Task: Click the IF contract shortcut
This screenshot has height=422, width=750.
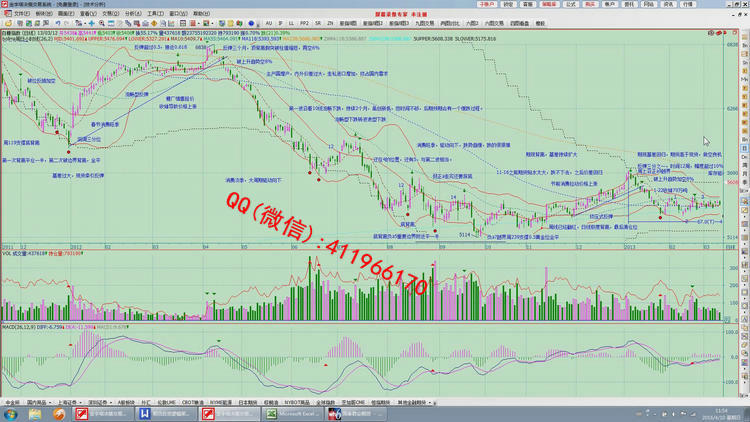Action: coord(281,23)
